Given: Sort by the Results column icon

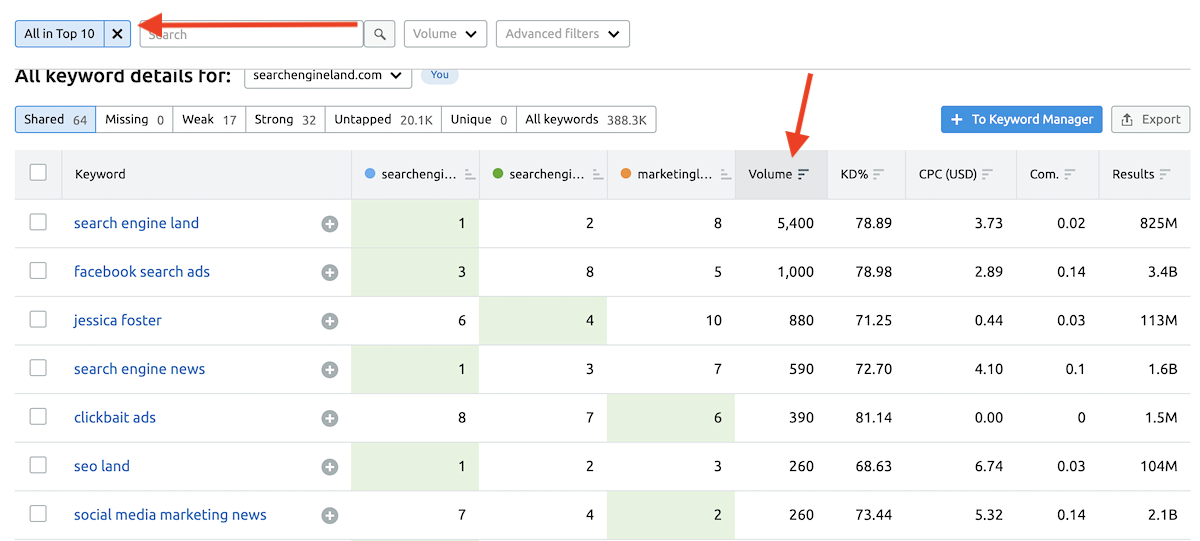Looking at the screenshot, I should 1164,174.
